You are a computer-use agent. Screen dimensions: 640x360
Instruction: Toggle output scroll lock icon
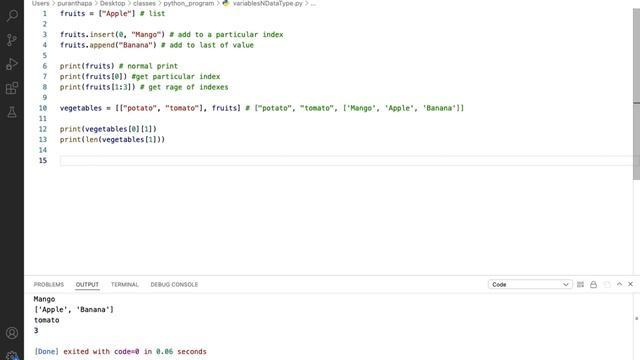click(593, 284)
